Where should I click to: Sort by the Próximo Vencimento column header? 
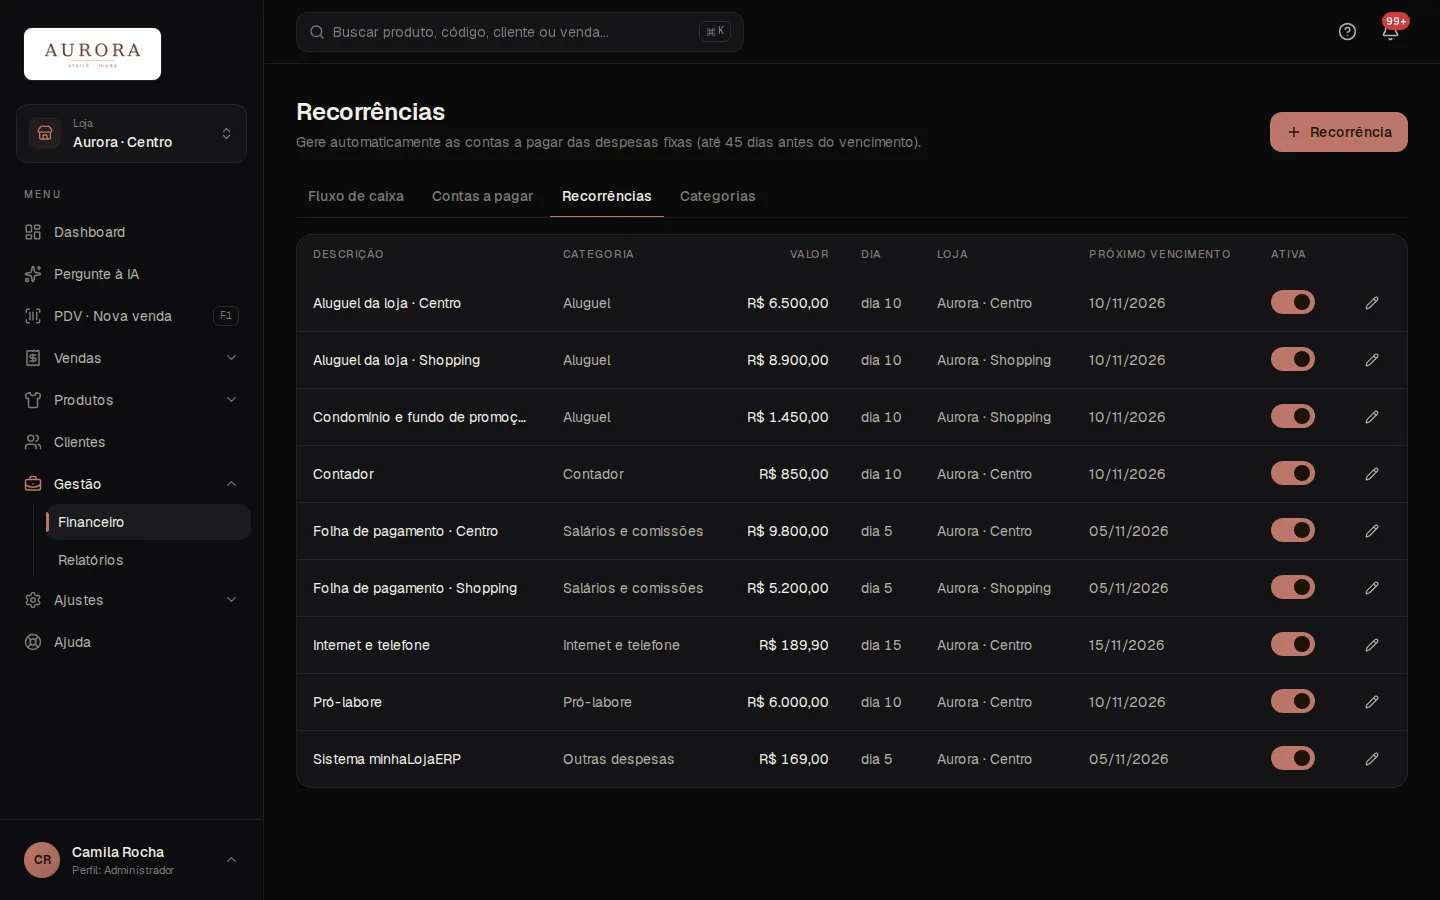pos(1160,254)
